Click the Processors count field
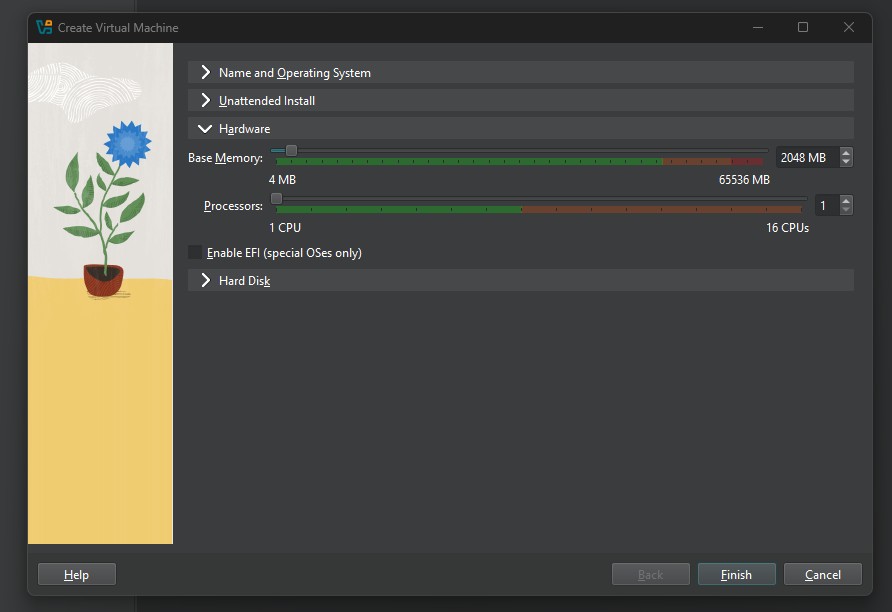The width and height of the screenshot is (892, 612). 825,206
